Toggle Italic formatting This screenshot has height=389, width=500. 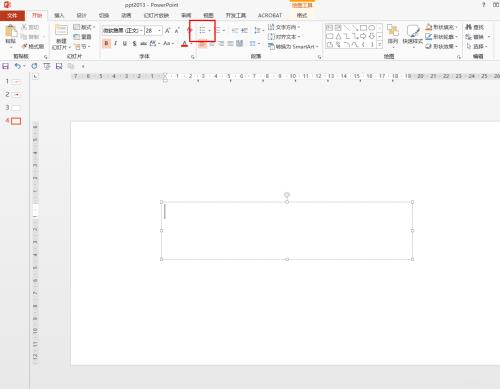point(115,43)
